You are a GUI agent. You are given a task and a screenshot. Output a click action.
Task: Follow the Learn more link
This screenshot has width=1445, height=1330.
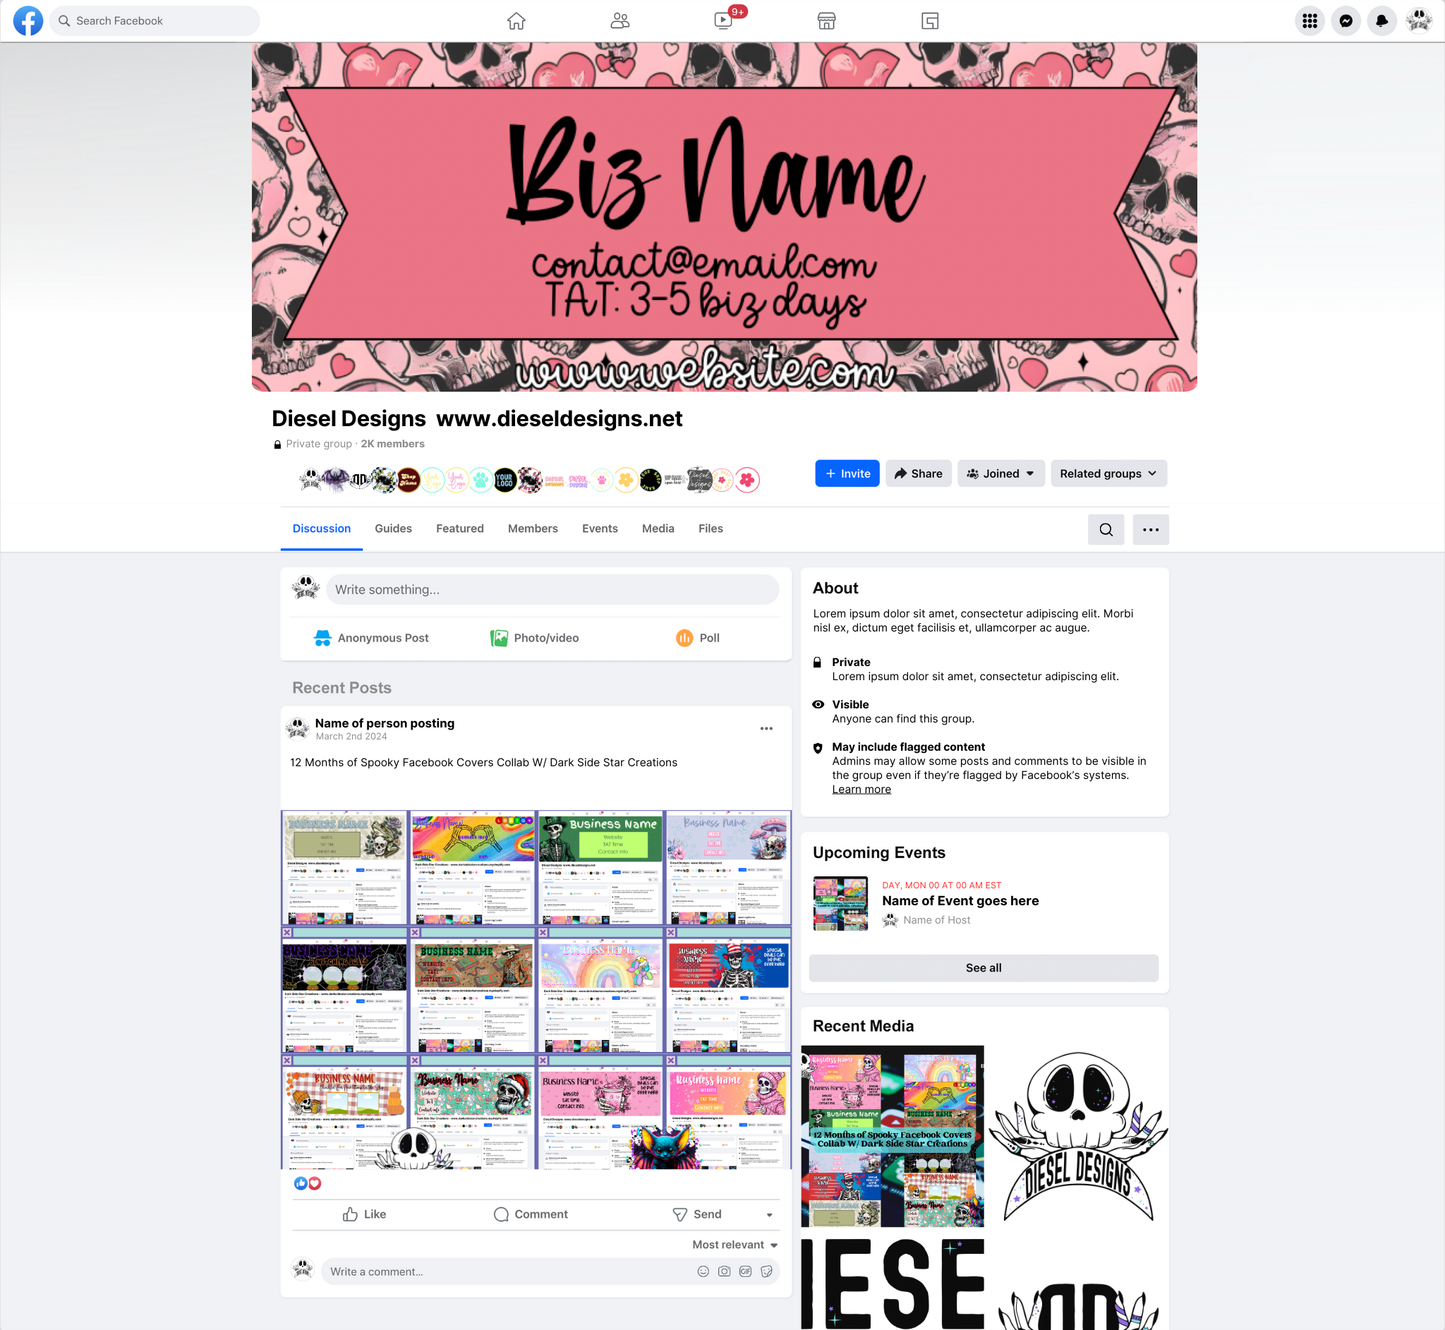tap(861, 790)
